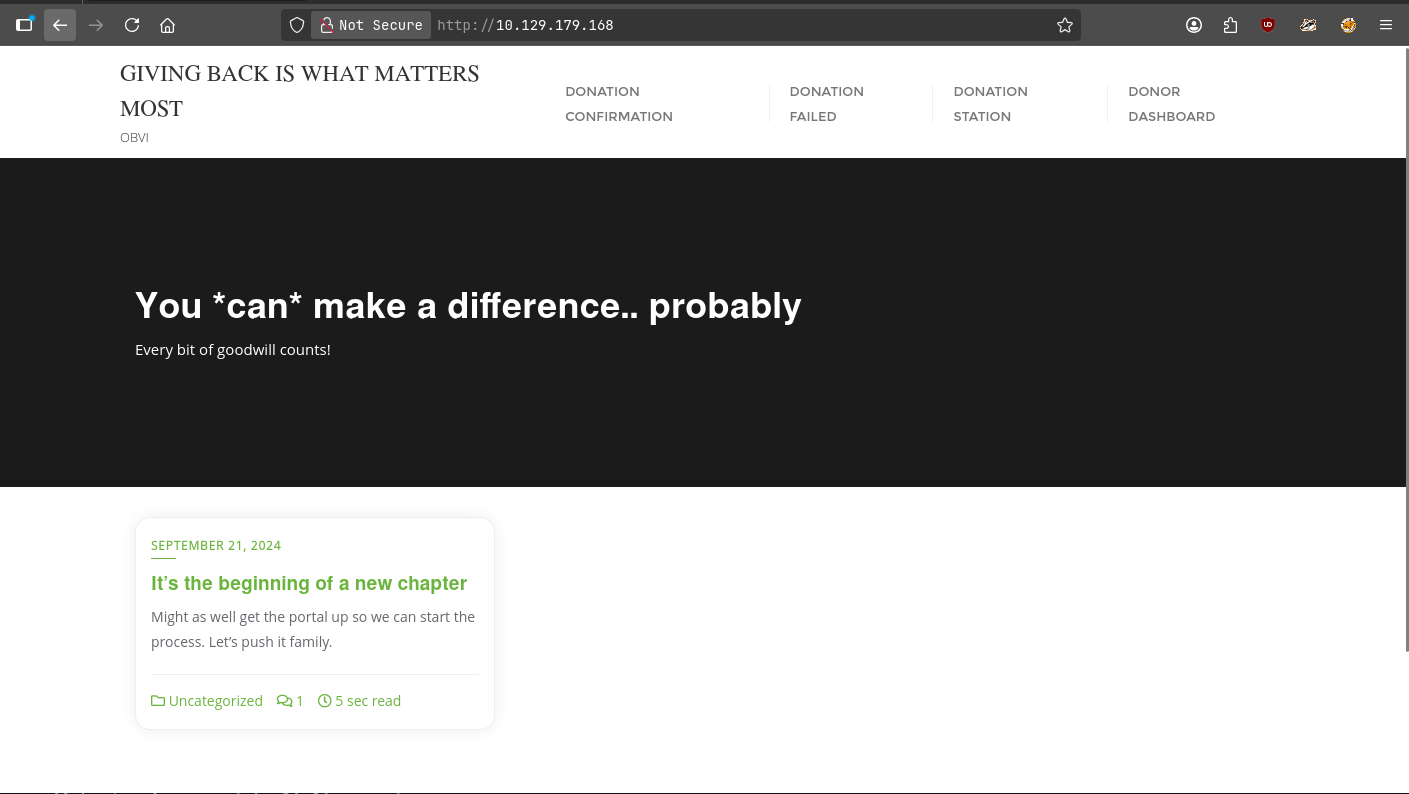
Task: Reload the current page
Action: (132, 25)
